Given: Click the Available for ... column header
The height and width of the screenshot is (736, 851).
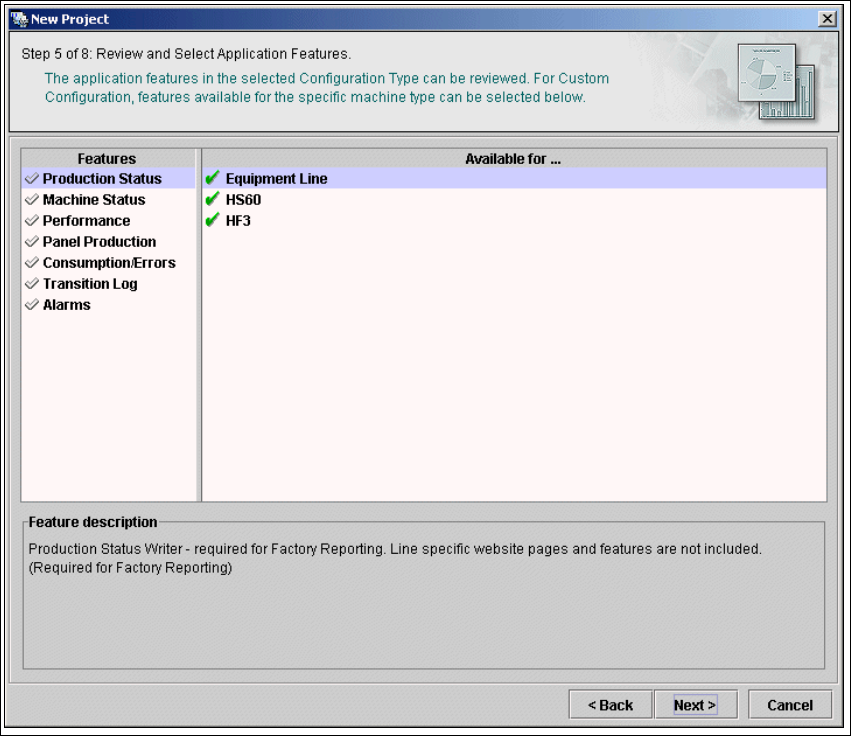Looking at the screenshot, I should (x=513, y=158).
